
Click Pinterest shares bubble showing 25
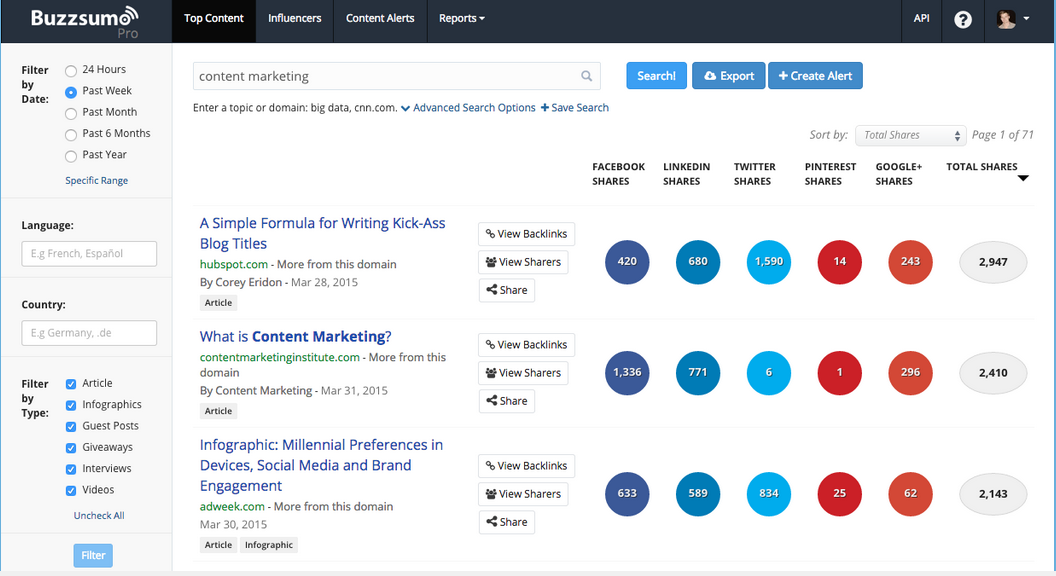point(839,494)
